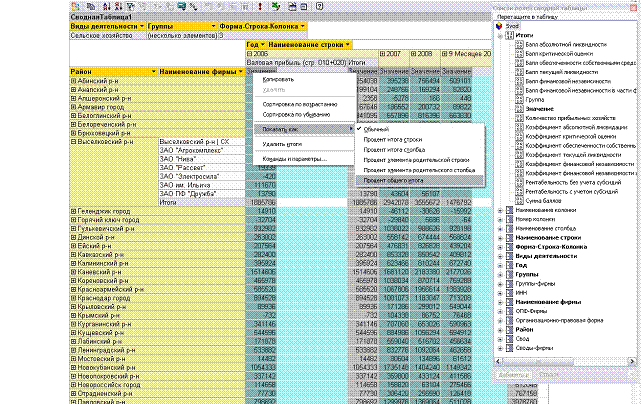Expand the Абинский р-н row

[x=74, y=81]
